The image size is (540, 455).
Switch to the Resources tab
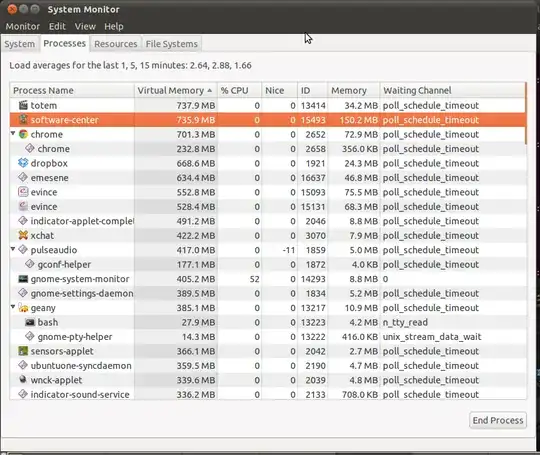point(116,44)
